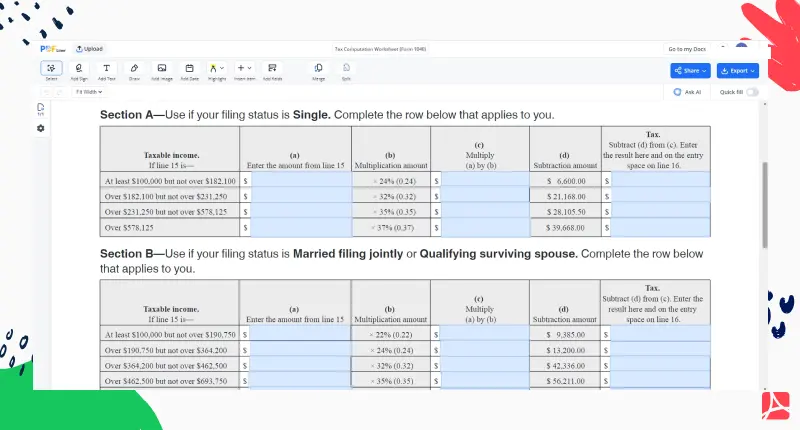Expand the Insert Item dropdown arrow

click(249, 68)
